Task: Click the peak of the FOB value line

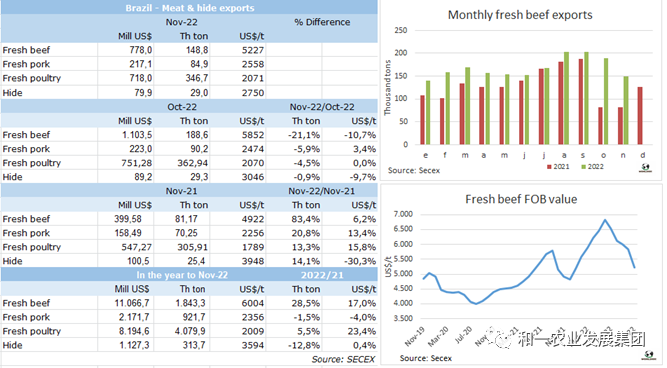Action: tap(605, 220)
